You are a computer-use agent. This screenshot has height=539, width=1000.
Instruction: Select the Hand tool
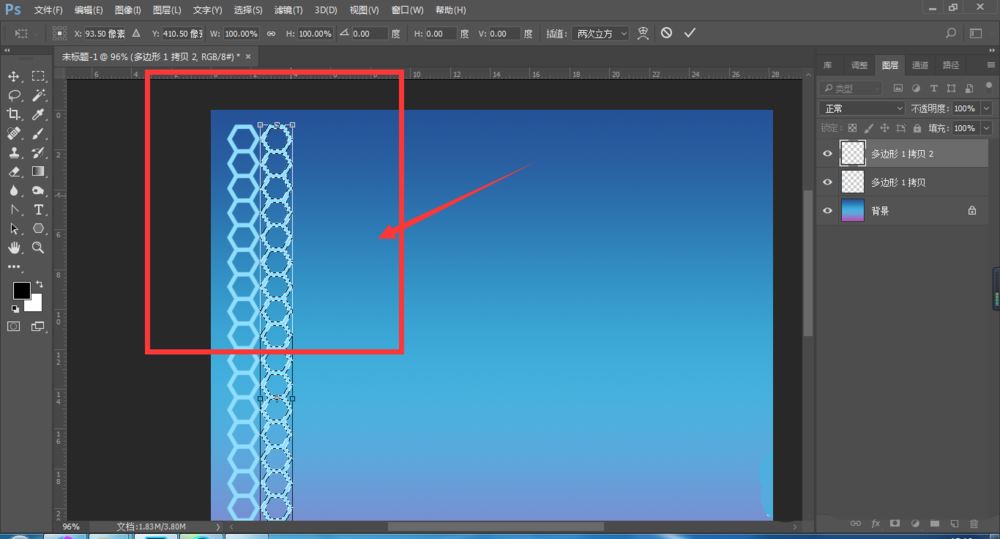click(x=13, y=247)
